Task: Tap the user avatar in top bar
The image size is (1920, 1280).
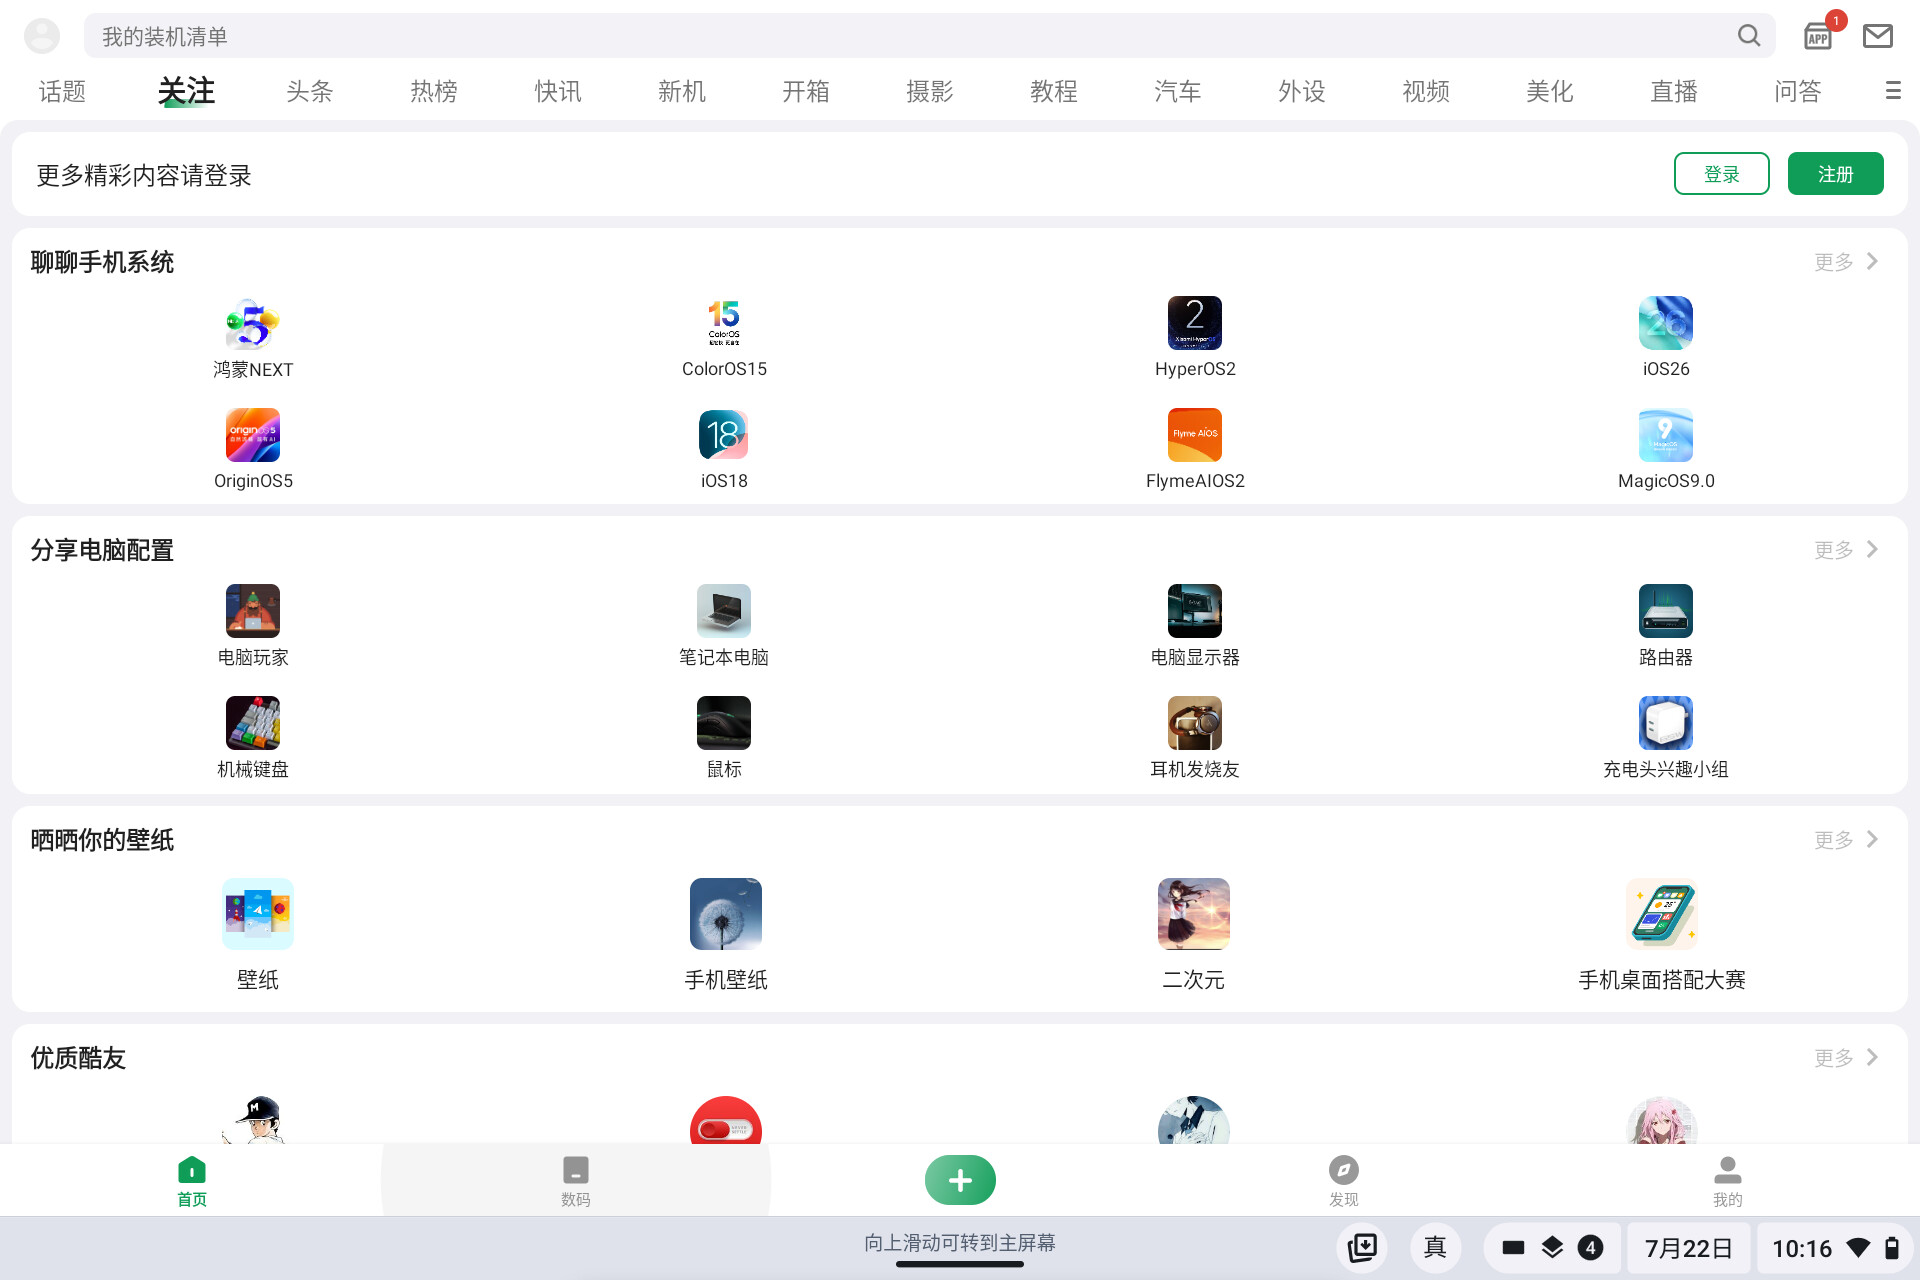Action: pyautogui.click(x=42, y=36)
